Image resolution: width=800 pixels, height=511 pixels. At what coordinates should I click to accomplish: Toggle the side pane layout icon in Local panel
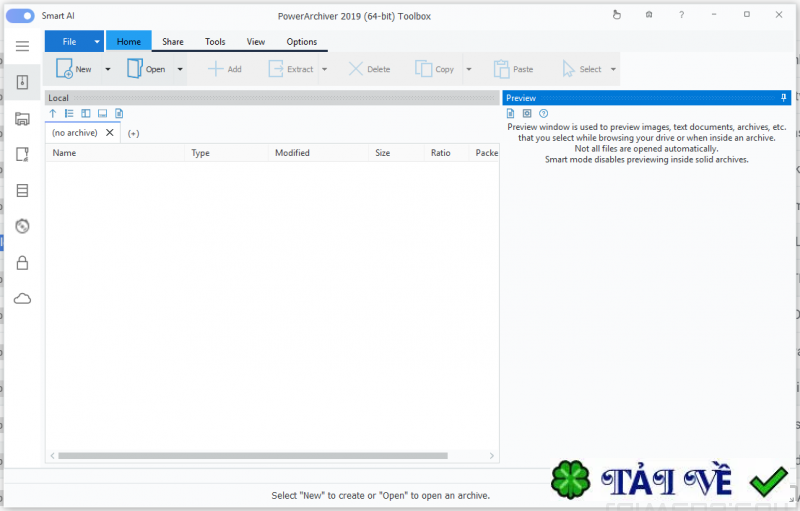86,113
